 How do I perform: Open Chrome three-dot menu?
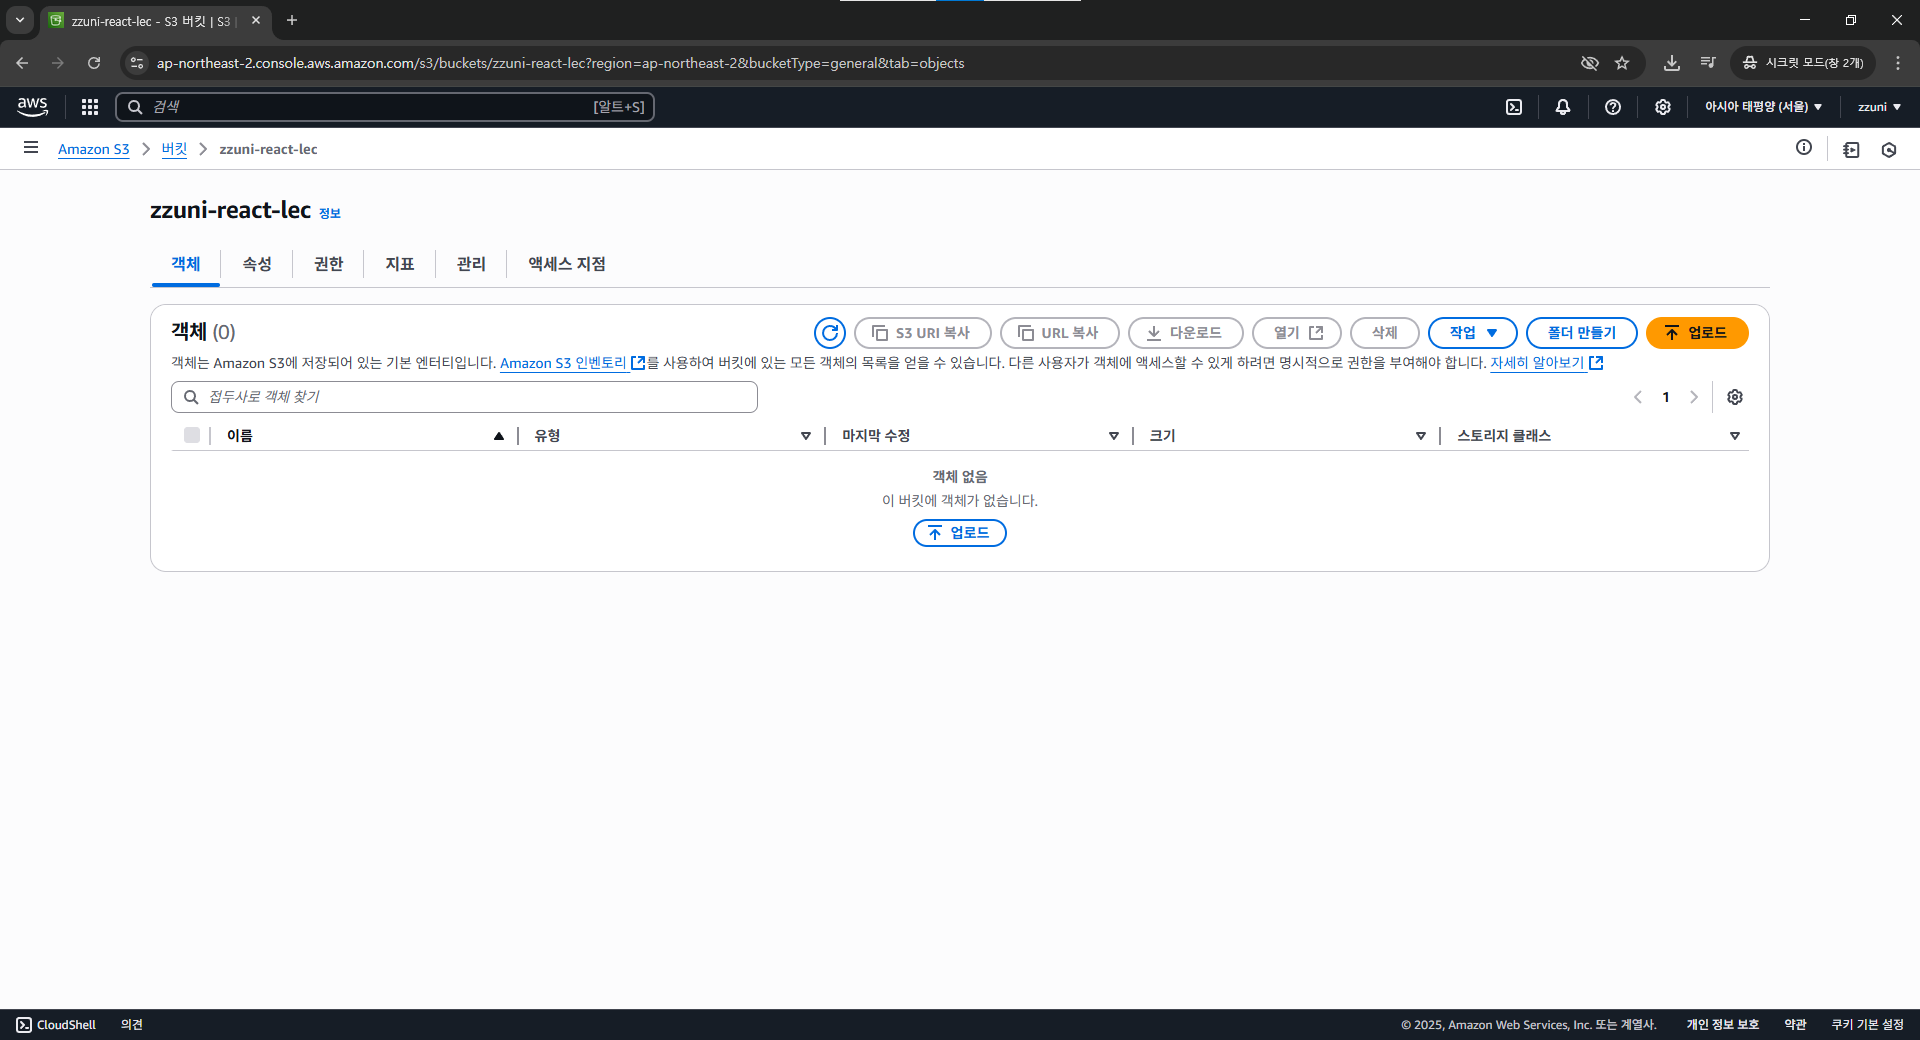coord(1898,63)
